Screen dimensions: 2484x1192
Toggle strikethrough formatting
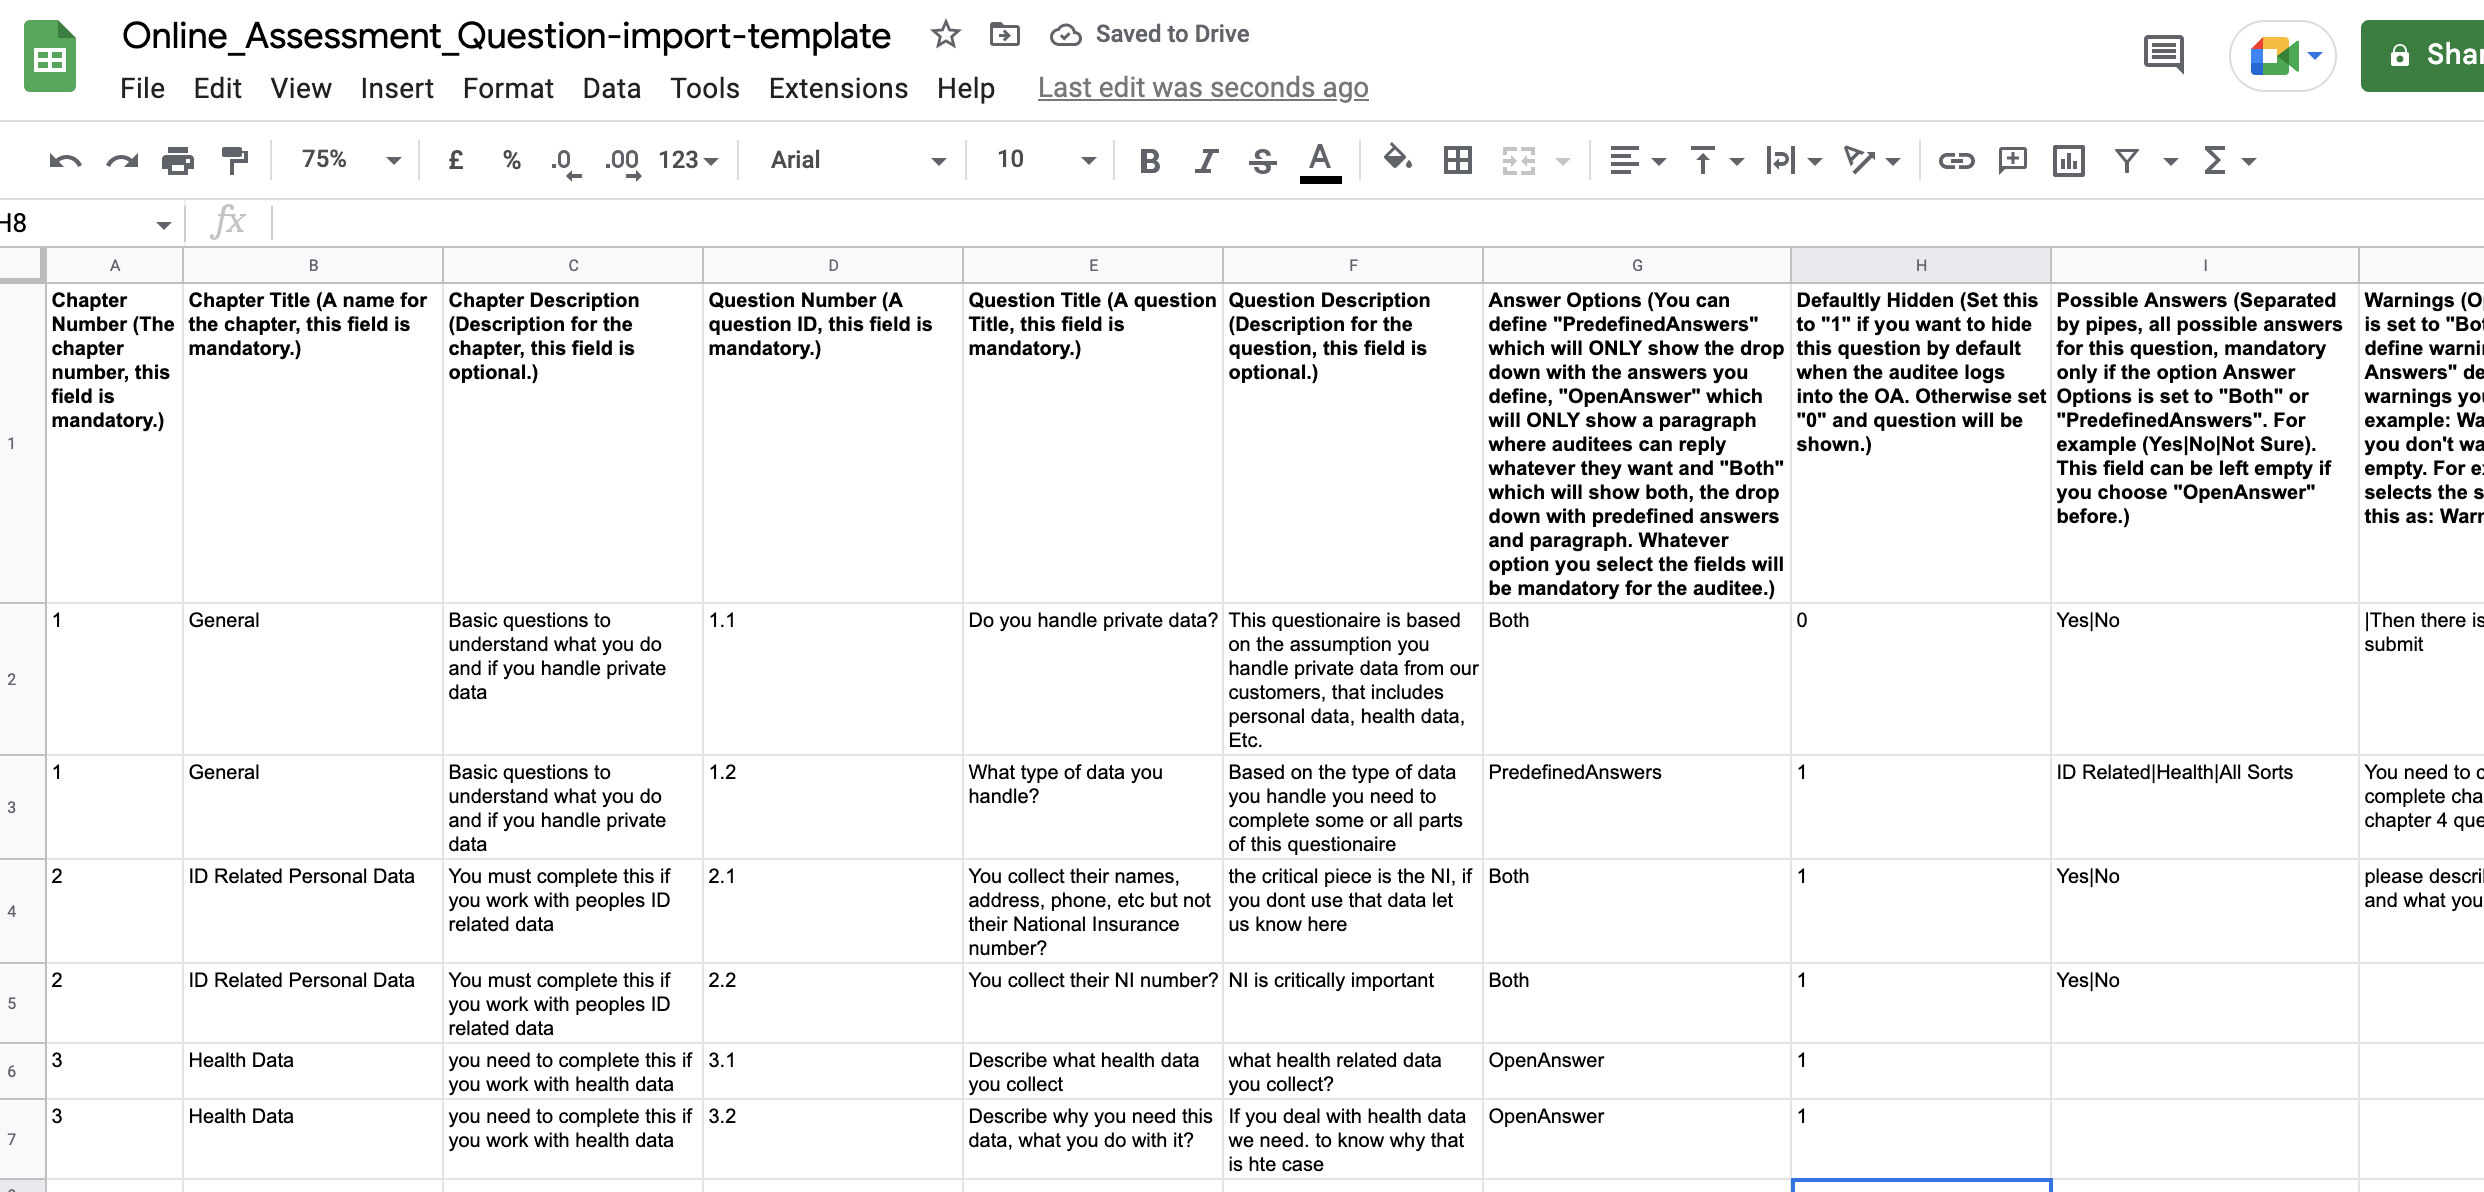pos(1262,160)
